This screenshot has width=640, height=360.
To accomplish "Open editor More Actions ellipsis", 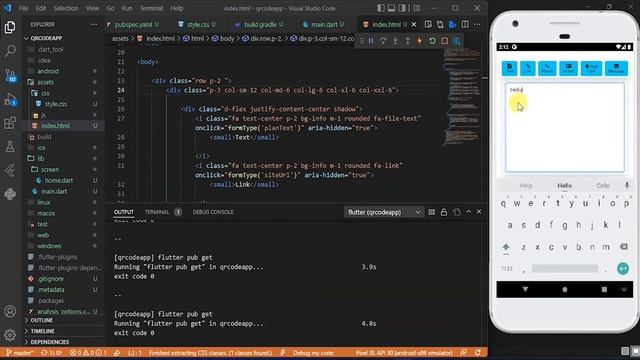I will pyautogui.click(x=477, y=24).
